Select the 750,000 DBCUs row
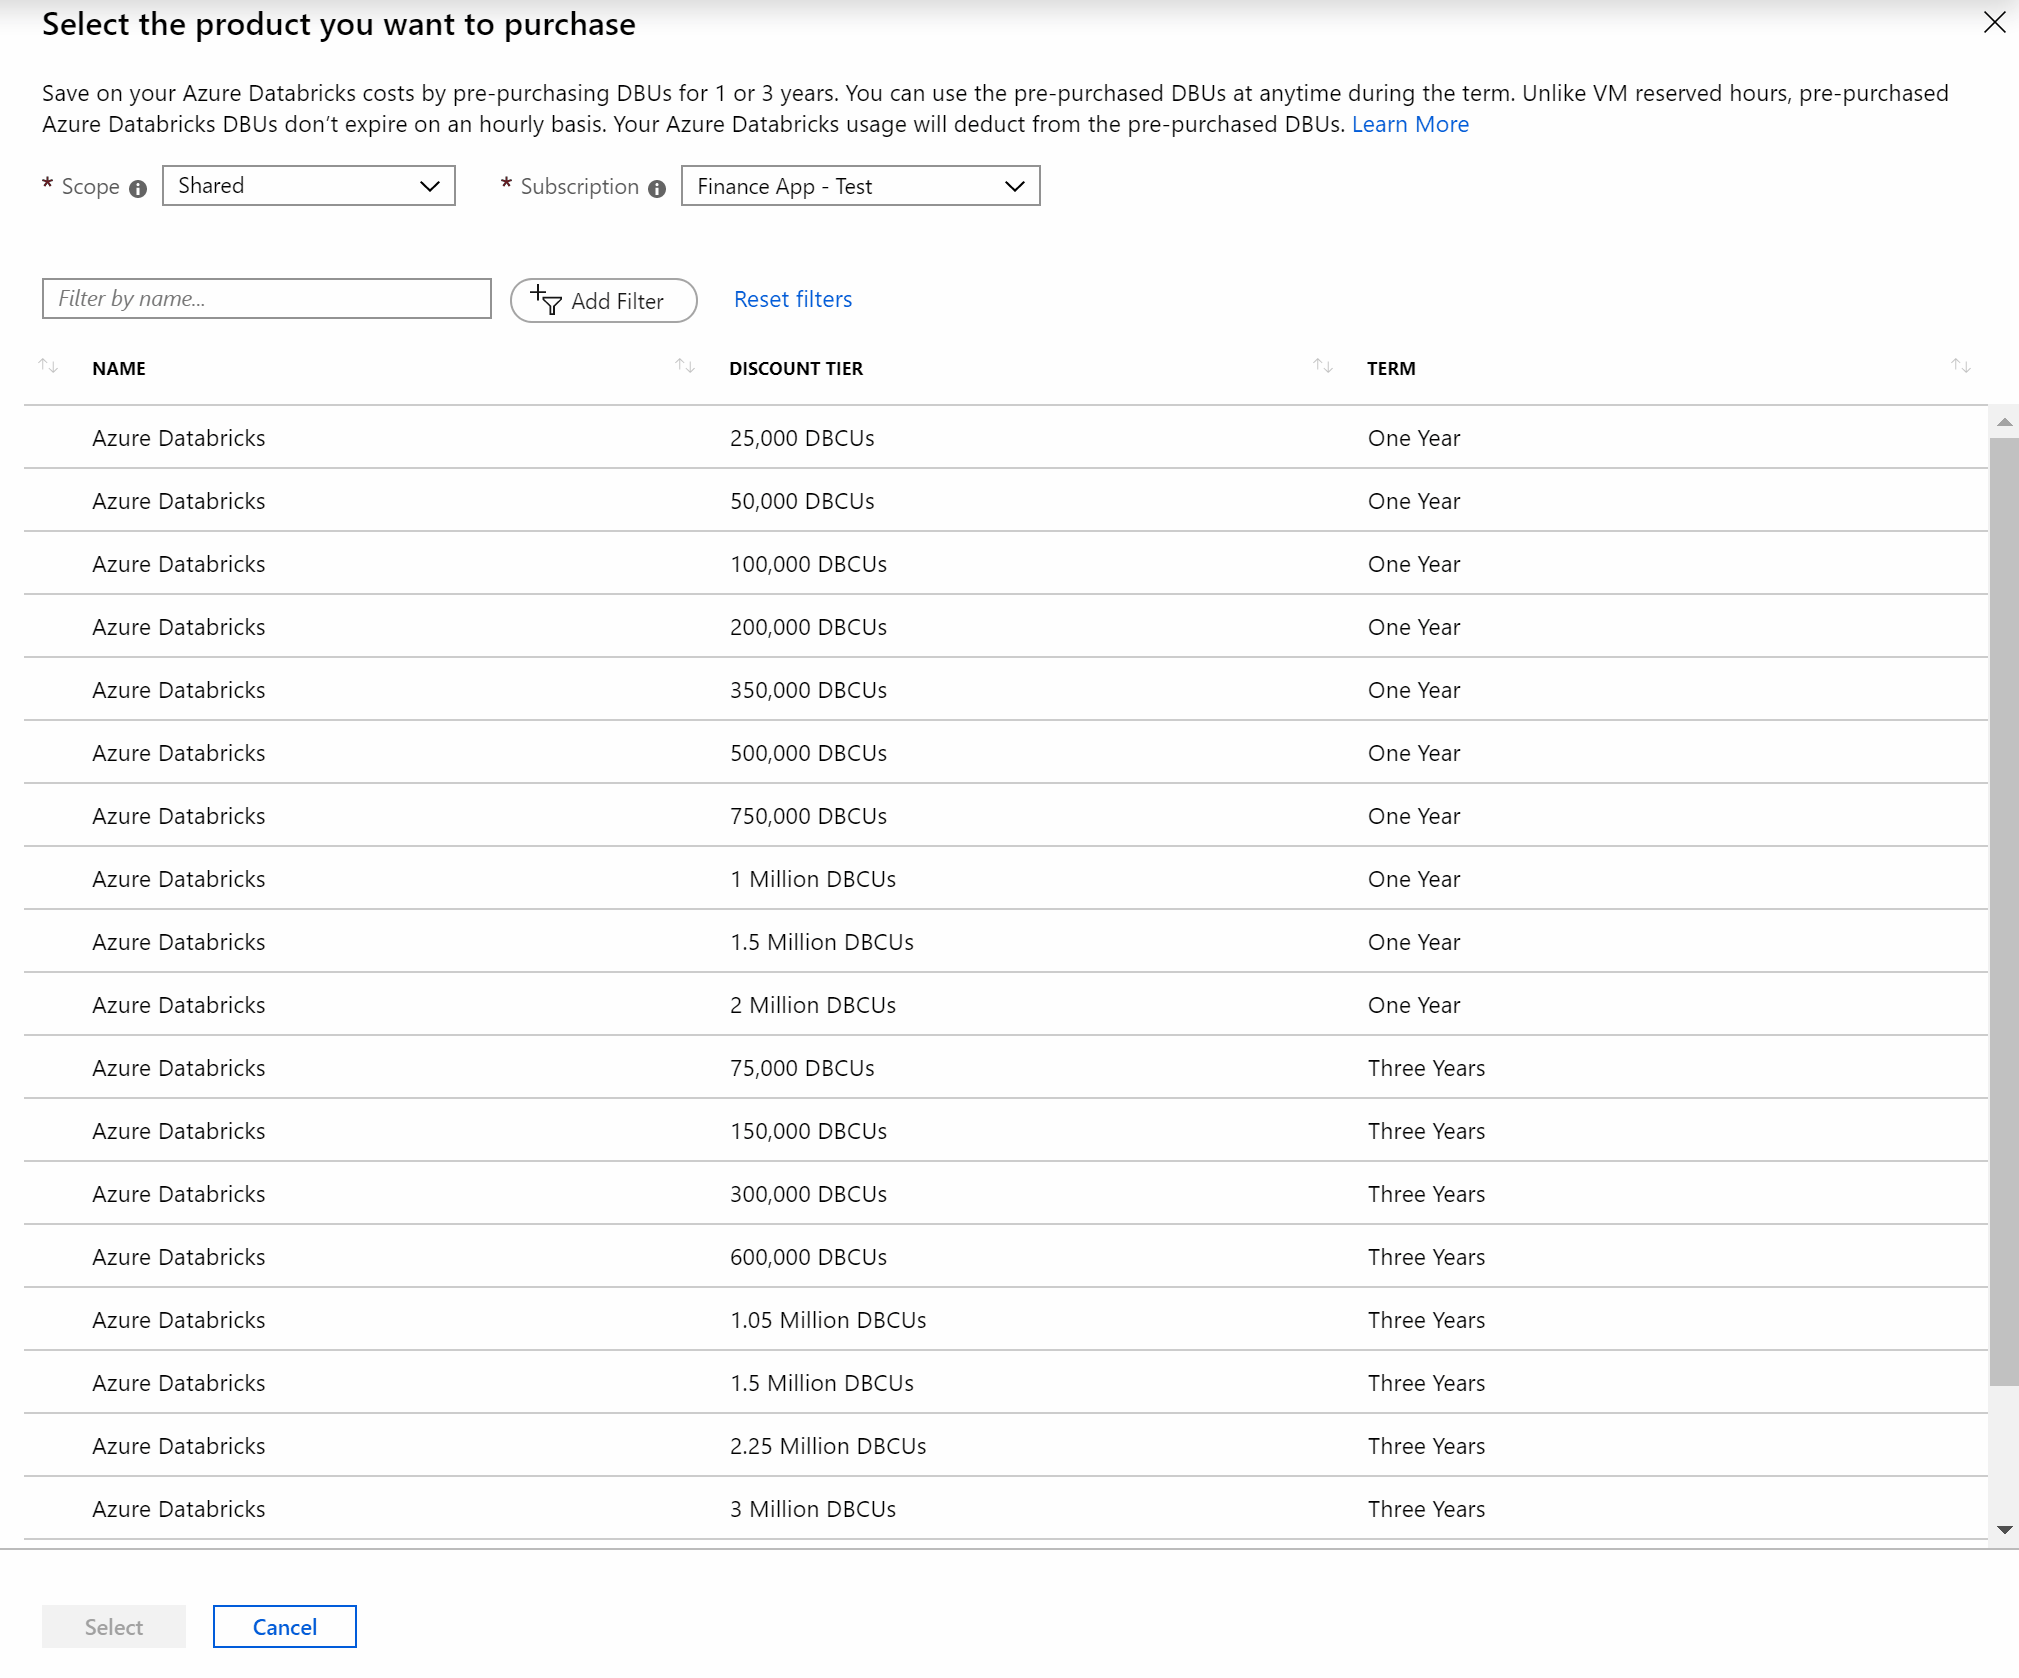 [x=1006, y=816]
